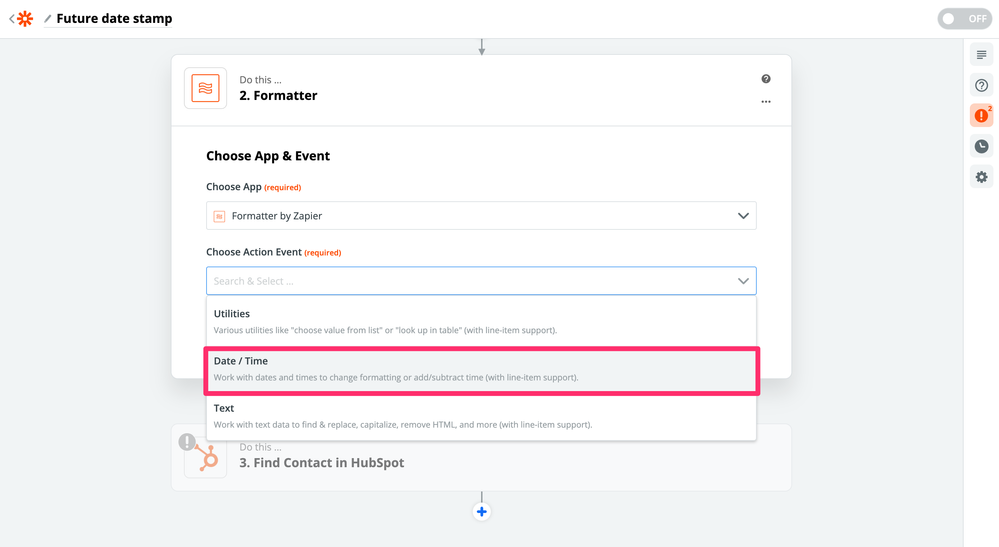Expand the Choose App dropdown
Image resolution: width=999 pixels, height=547 pixels.
tap(481, 216)
